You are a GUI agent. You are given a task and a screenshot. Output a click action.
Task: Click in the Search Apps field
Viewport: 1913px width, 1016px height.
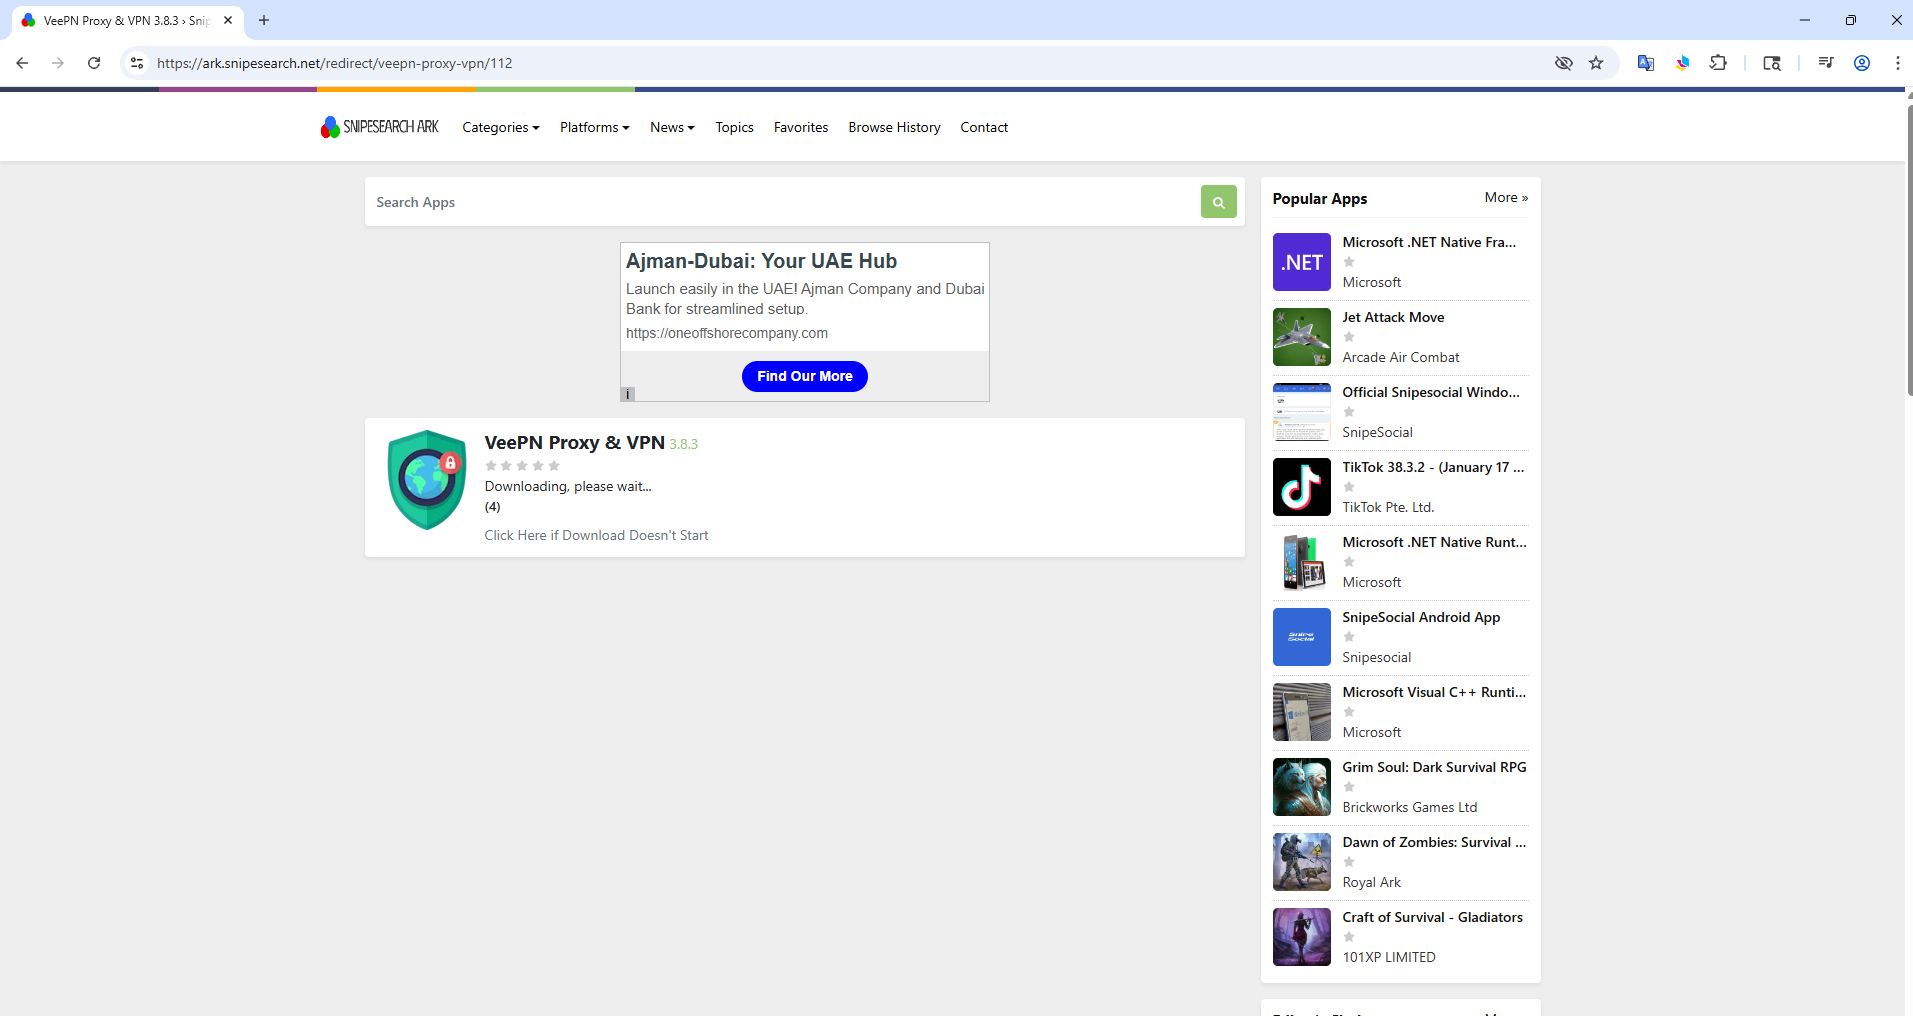click(x=783, y=202)
